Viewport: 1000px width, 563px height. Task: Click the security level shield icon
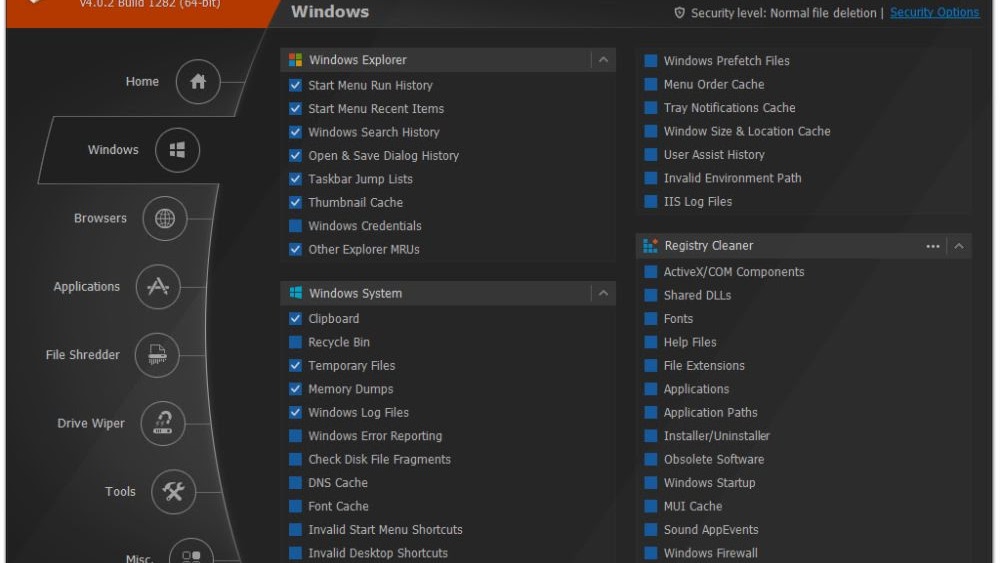point(679,13)
